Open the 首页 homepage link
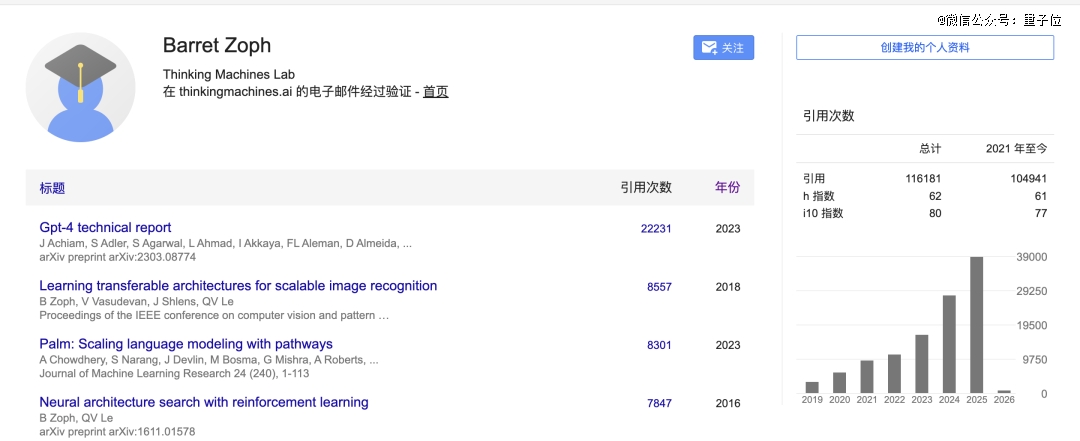Screen dimensions: 1080x441 pyautogui.click(x=435, y=92)
